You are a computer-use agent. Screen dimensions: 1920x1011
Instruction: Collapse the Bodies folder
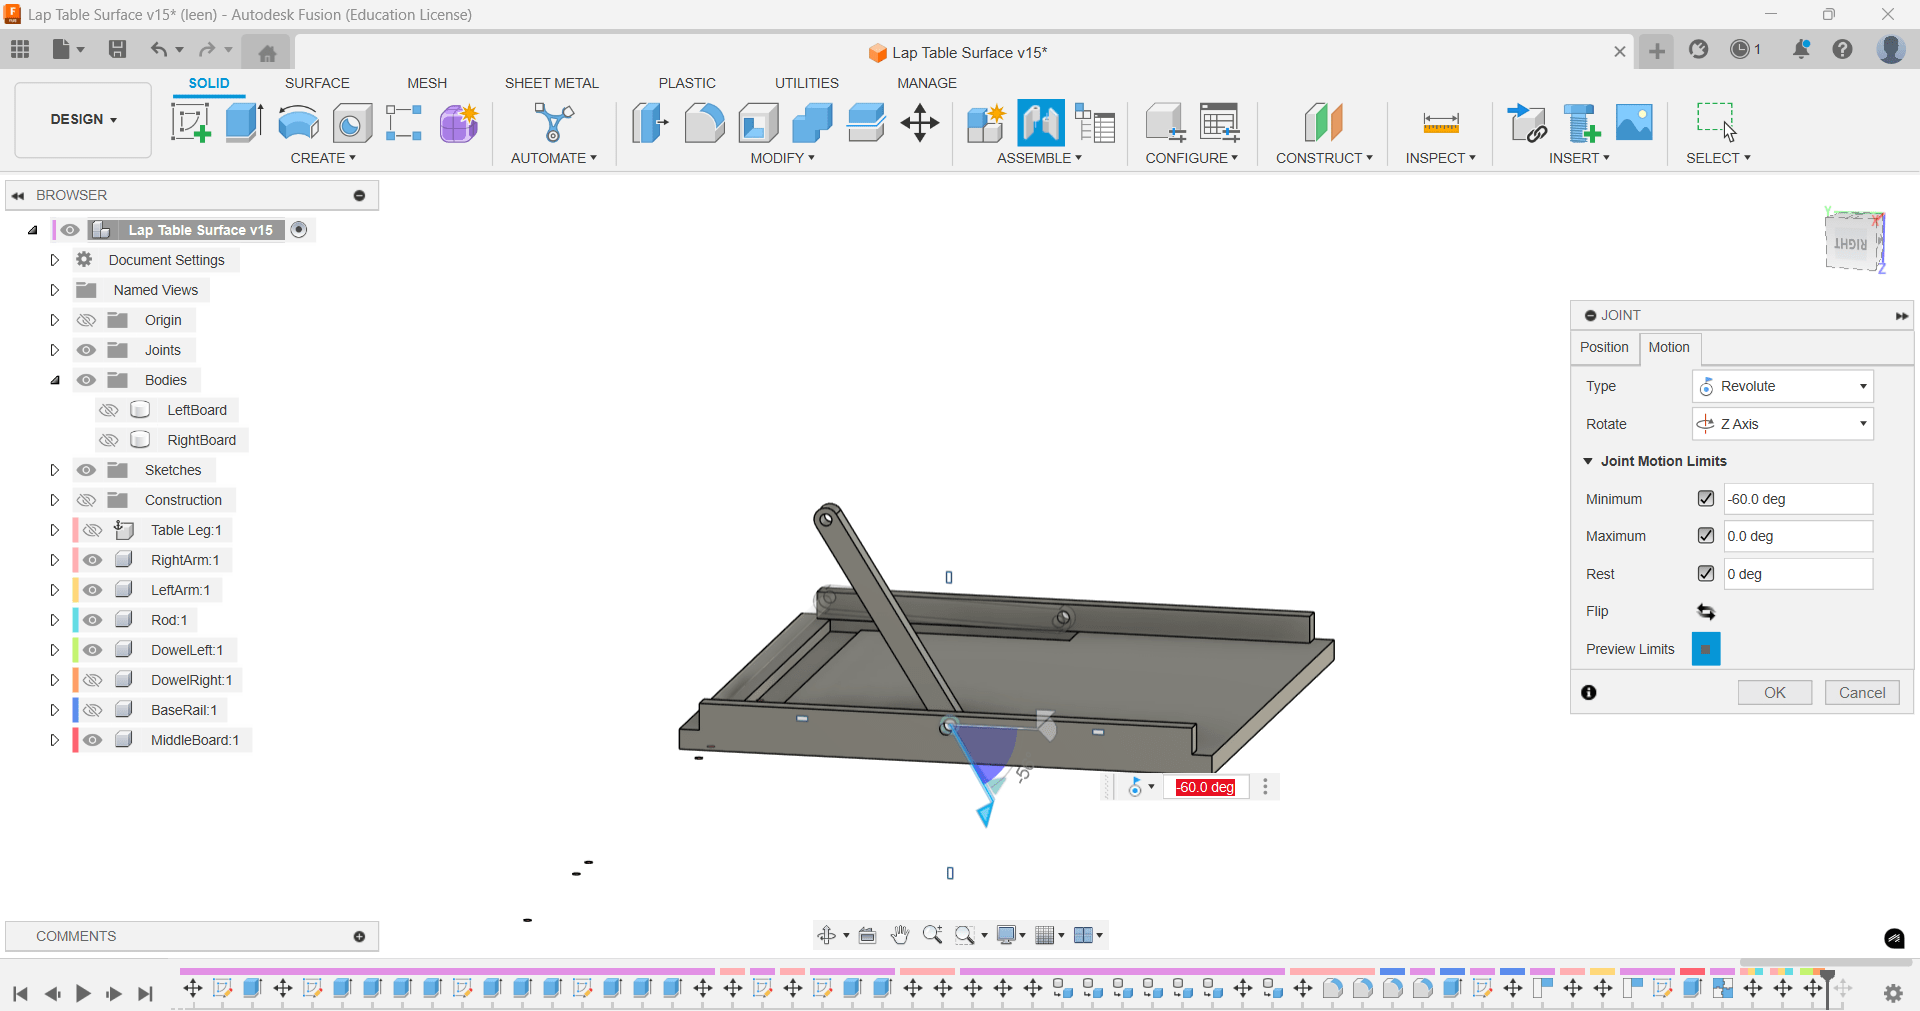pyautogui.click(x=55, y=380)
